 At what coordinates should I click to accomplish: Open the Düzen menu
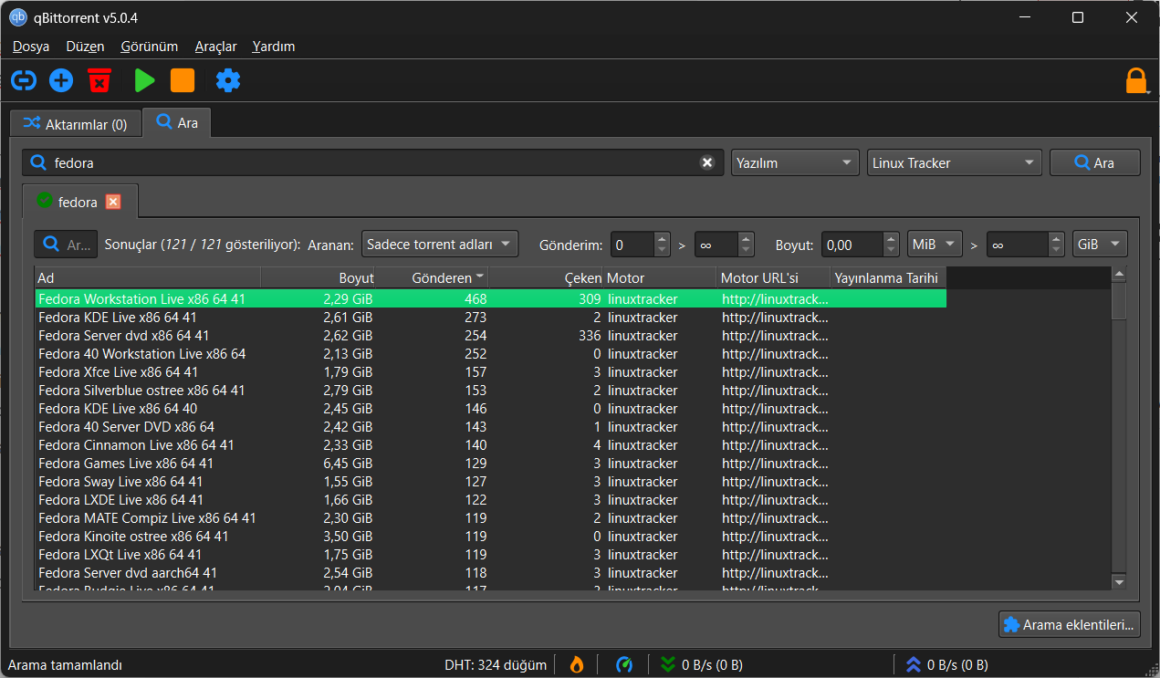coord(85,47)
